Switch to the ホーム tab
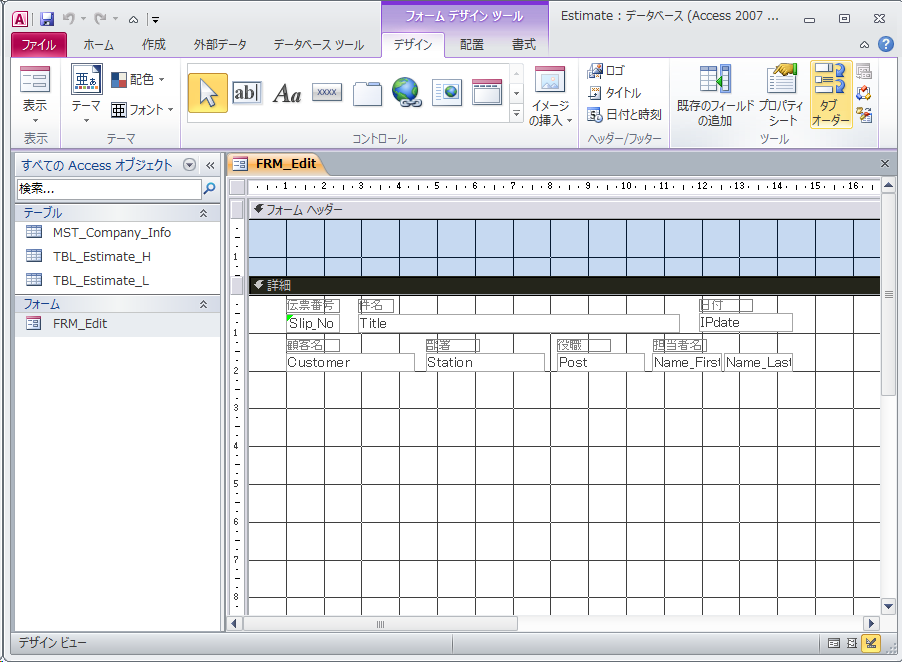 point(98,44)
